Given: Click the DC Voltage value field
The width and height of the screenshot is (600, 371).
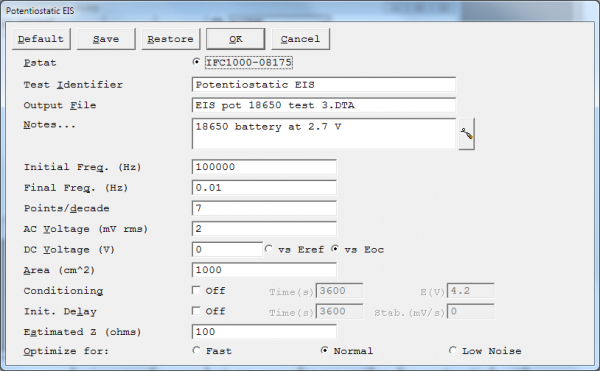Looking at the screenshot, I should (x=227, y=250).
